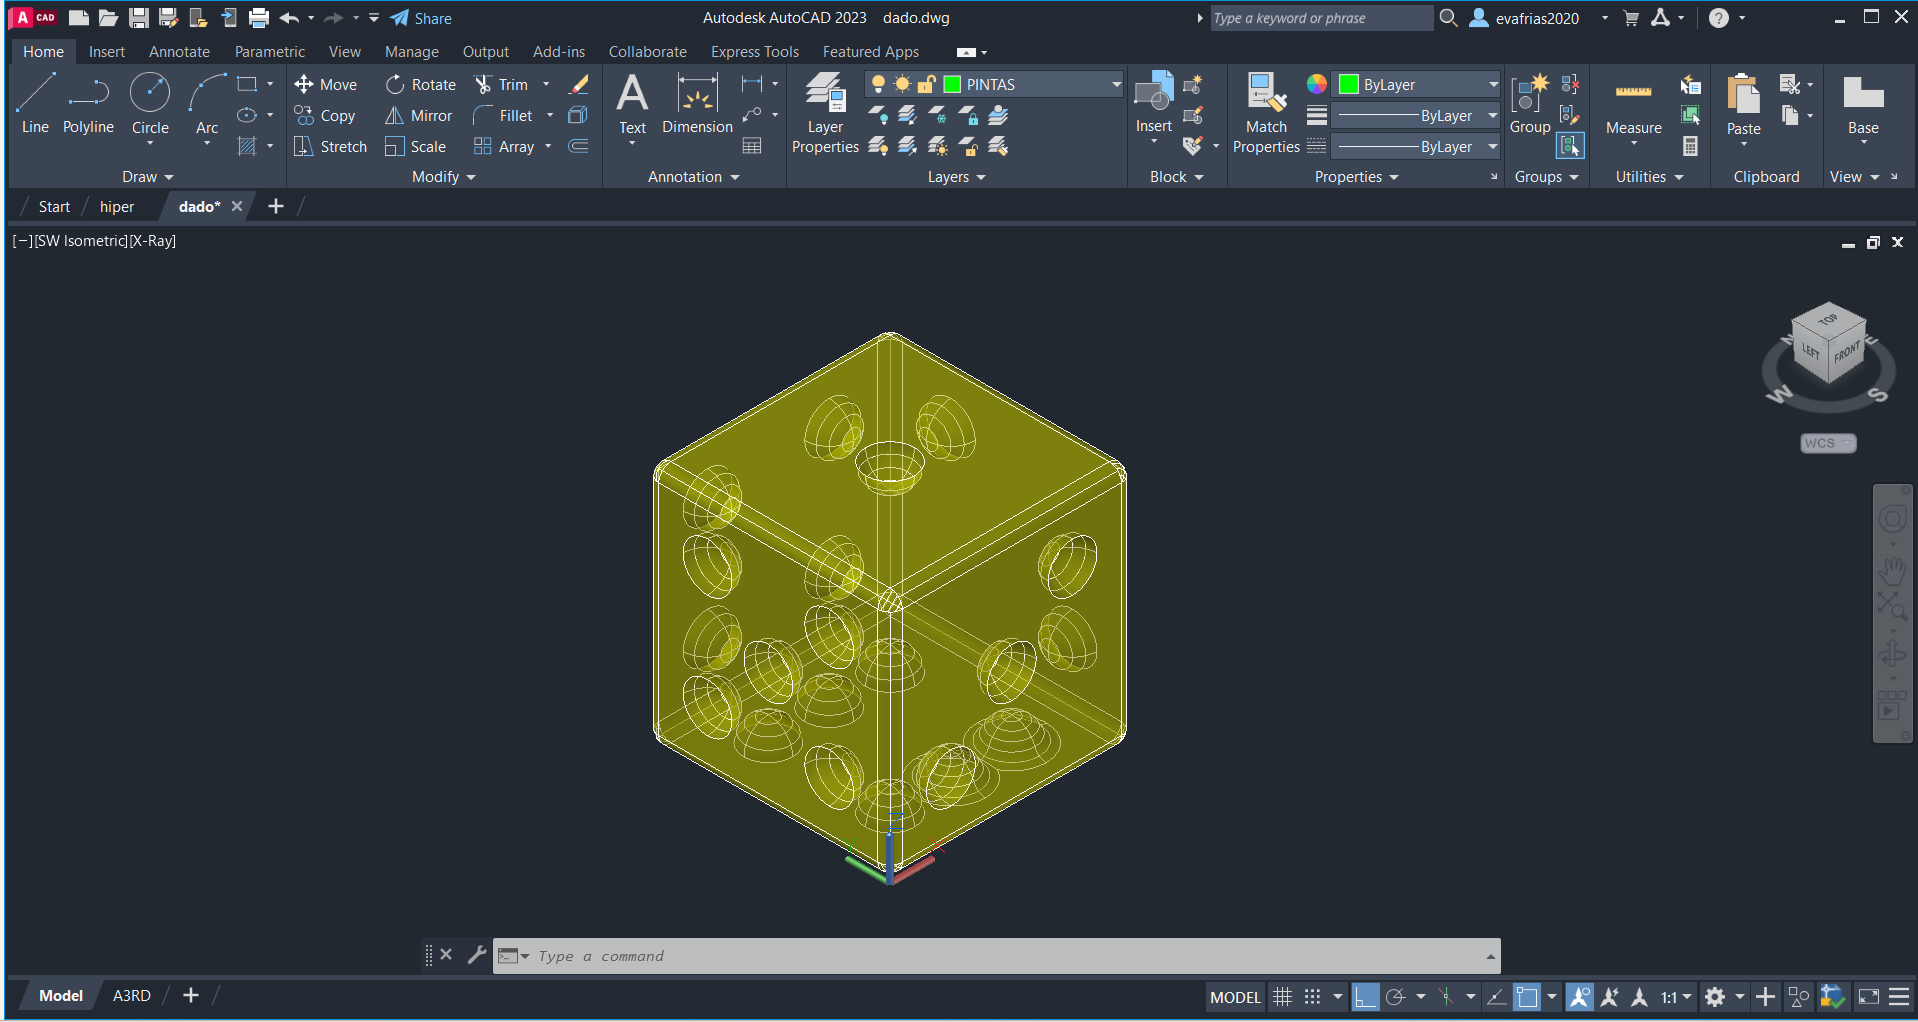
Task: Open the PINTAS layer dropdown
Action: pyautogui.click(x=1116, y=85)
